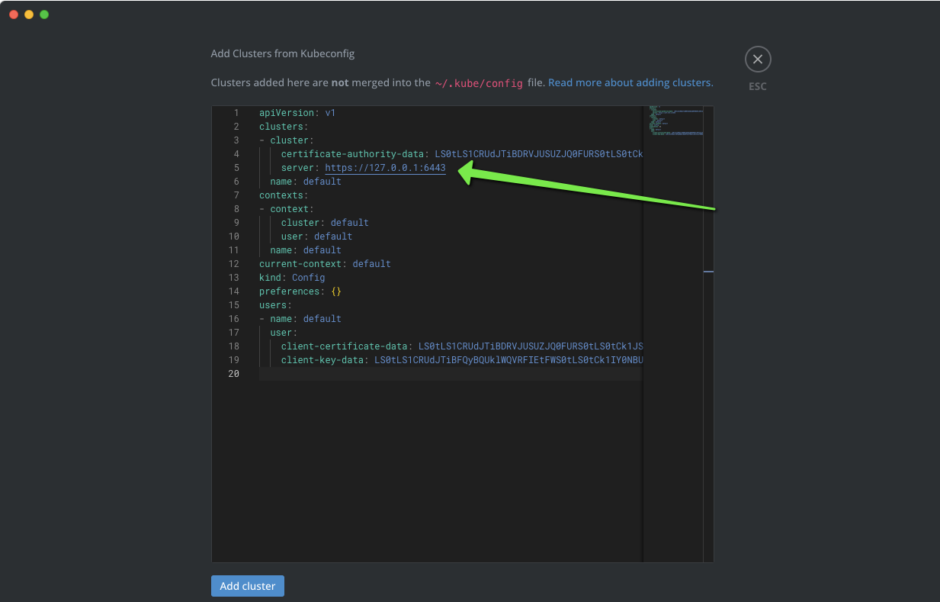The height and width of the screenshot is (602, 940).
Task: Open the Read more about adding clusters link
Action: (630, 83)
